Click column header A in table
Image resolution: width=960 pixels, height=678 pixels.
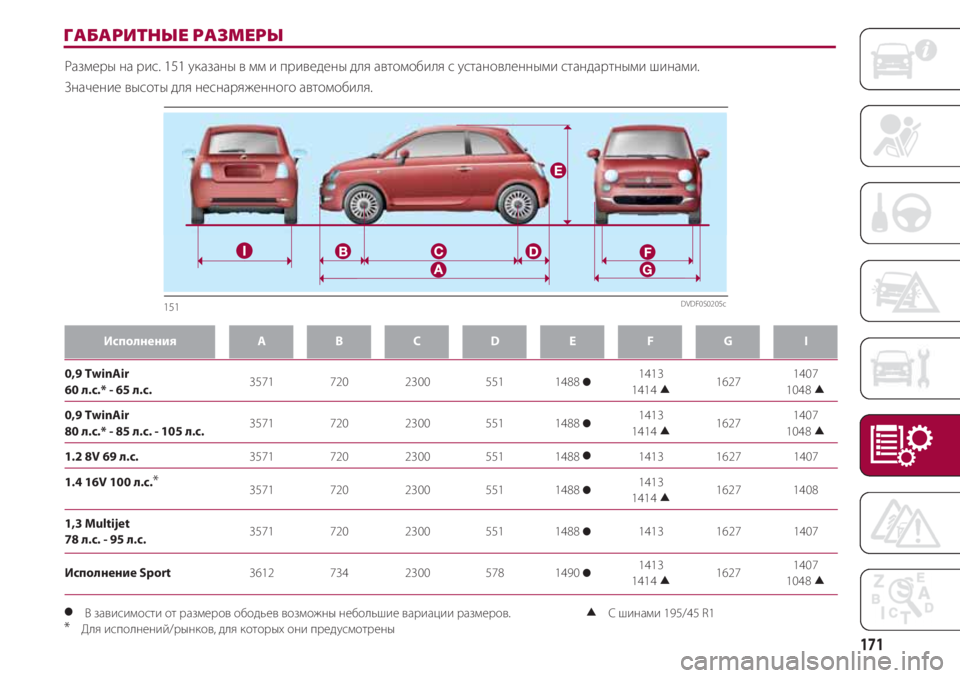[x=261, y=341]
